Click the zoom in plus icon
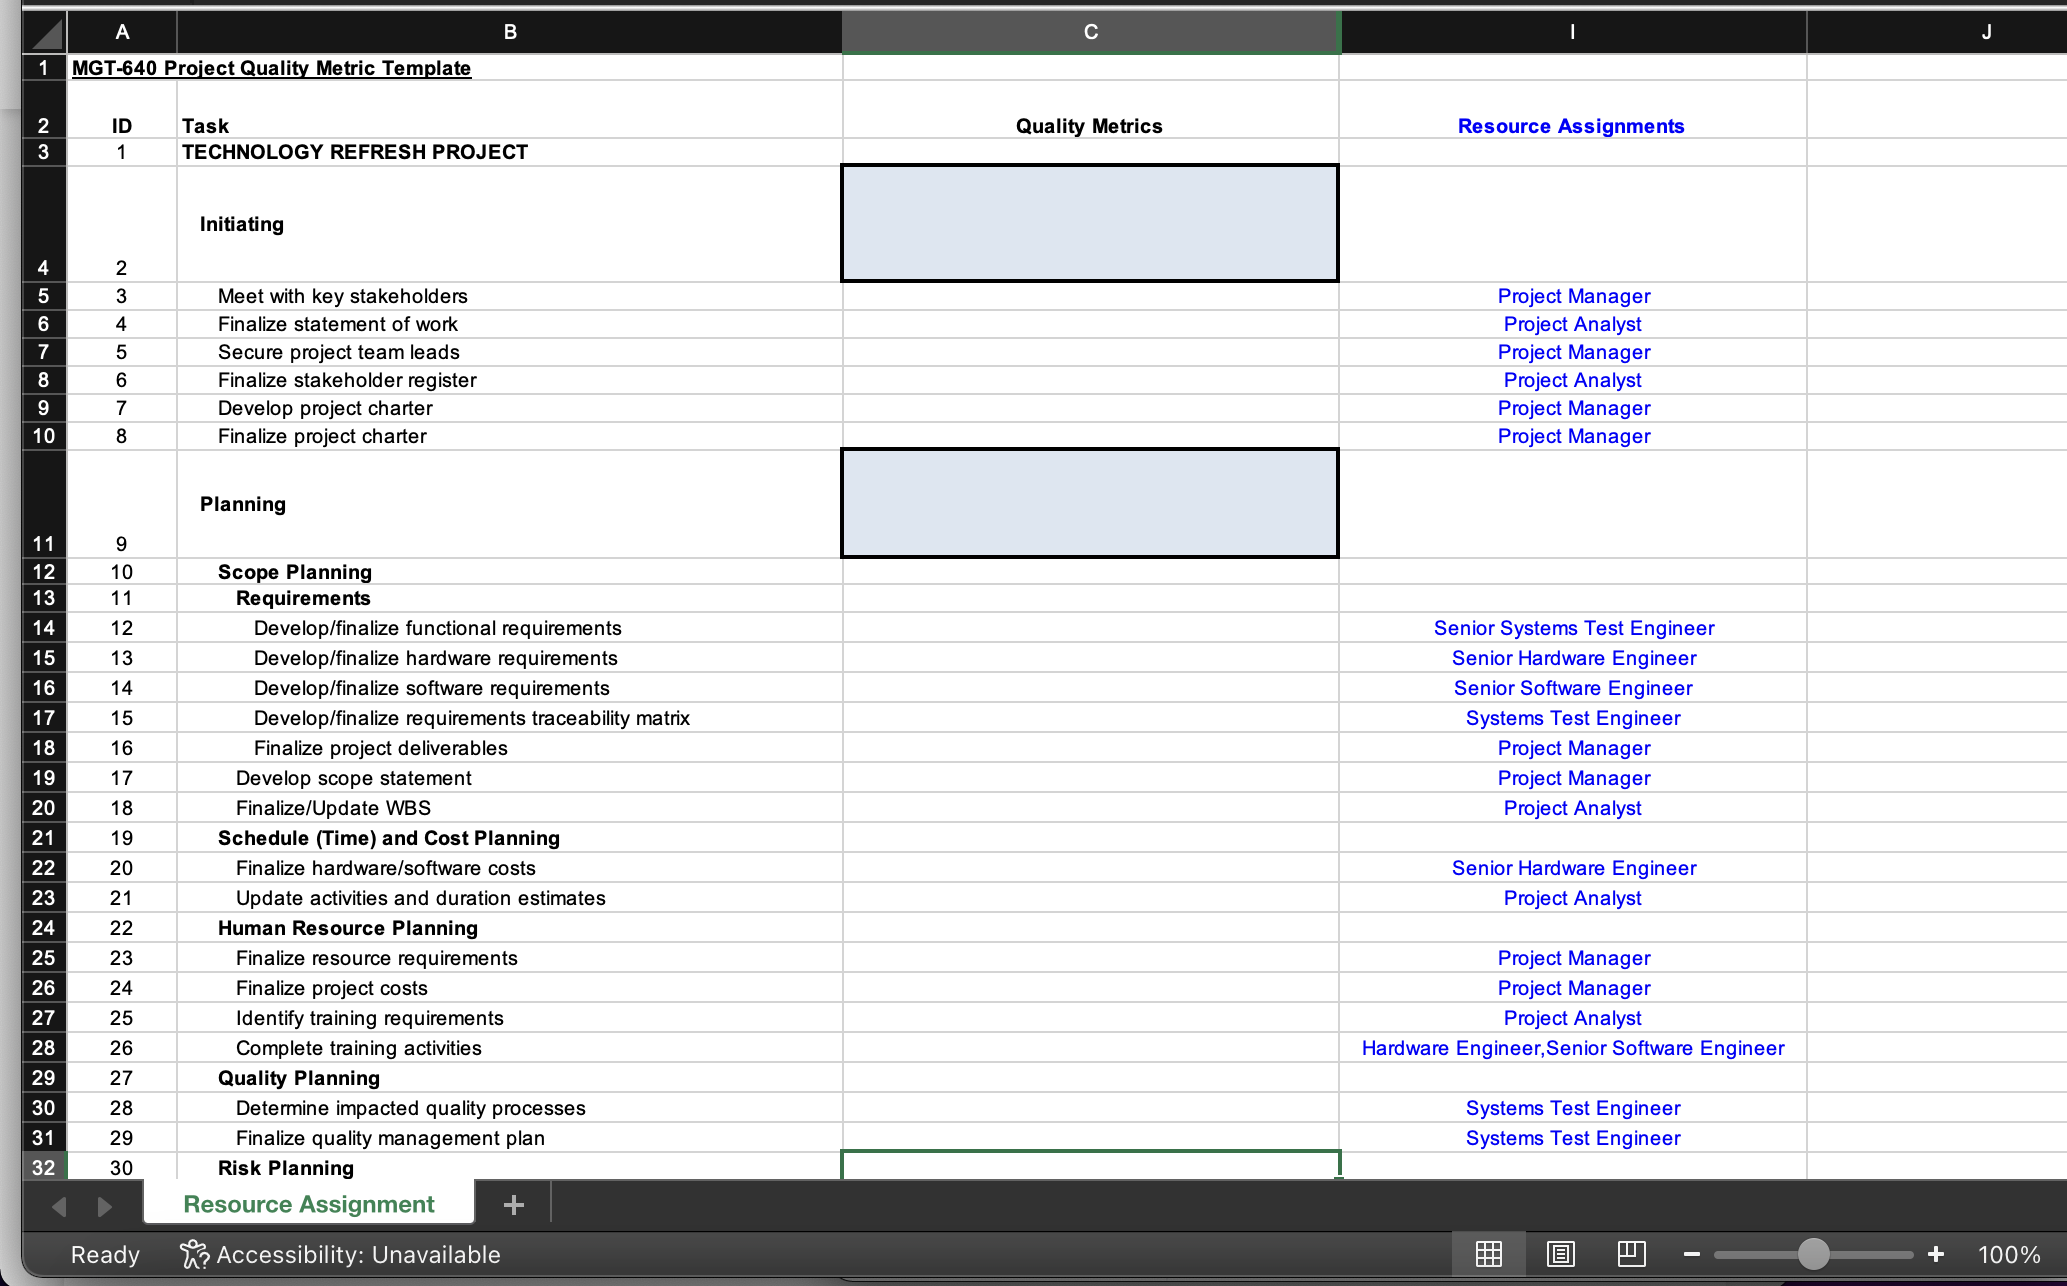This screenshot has width=2067, height=1286. (x=1936, y=1254)
